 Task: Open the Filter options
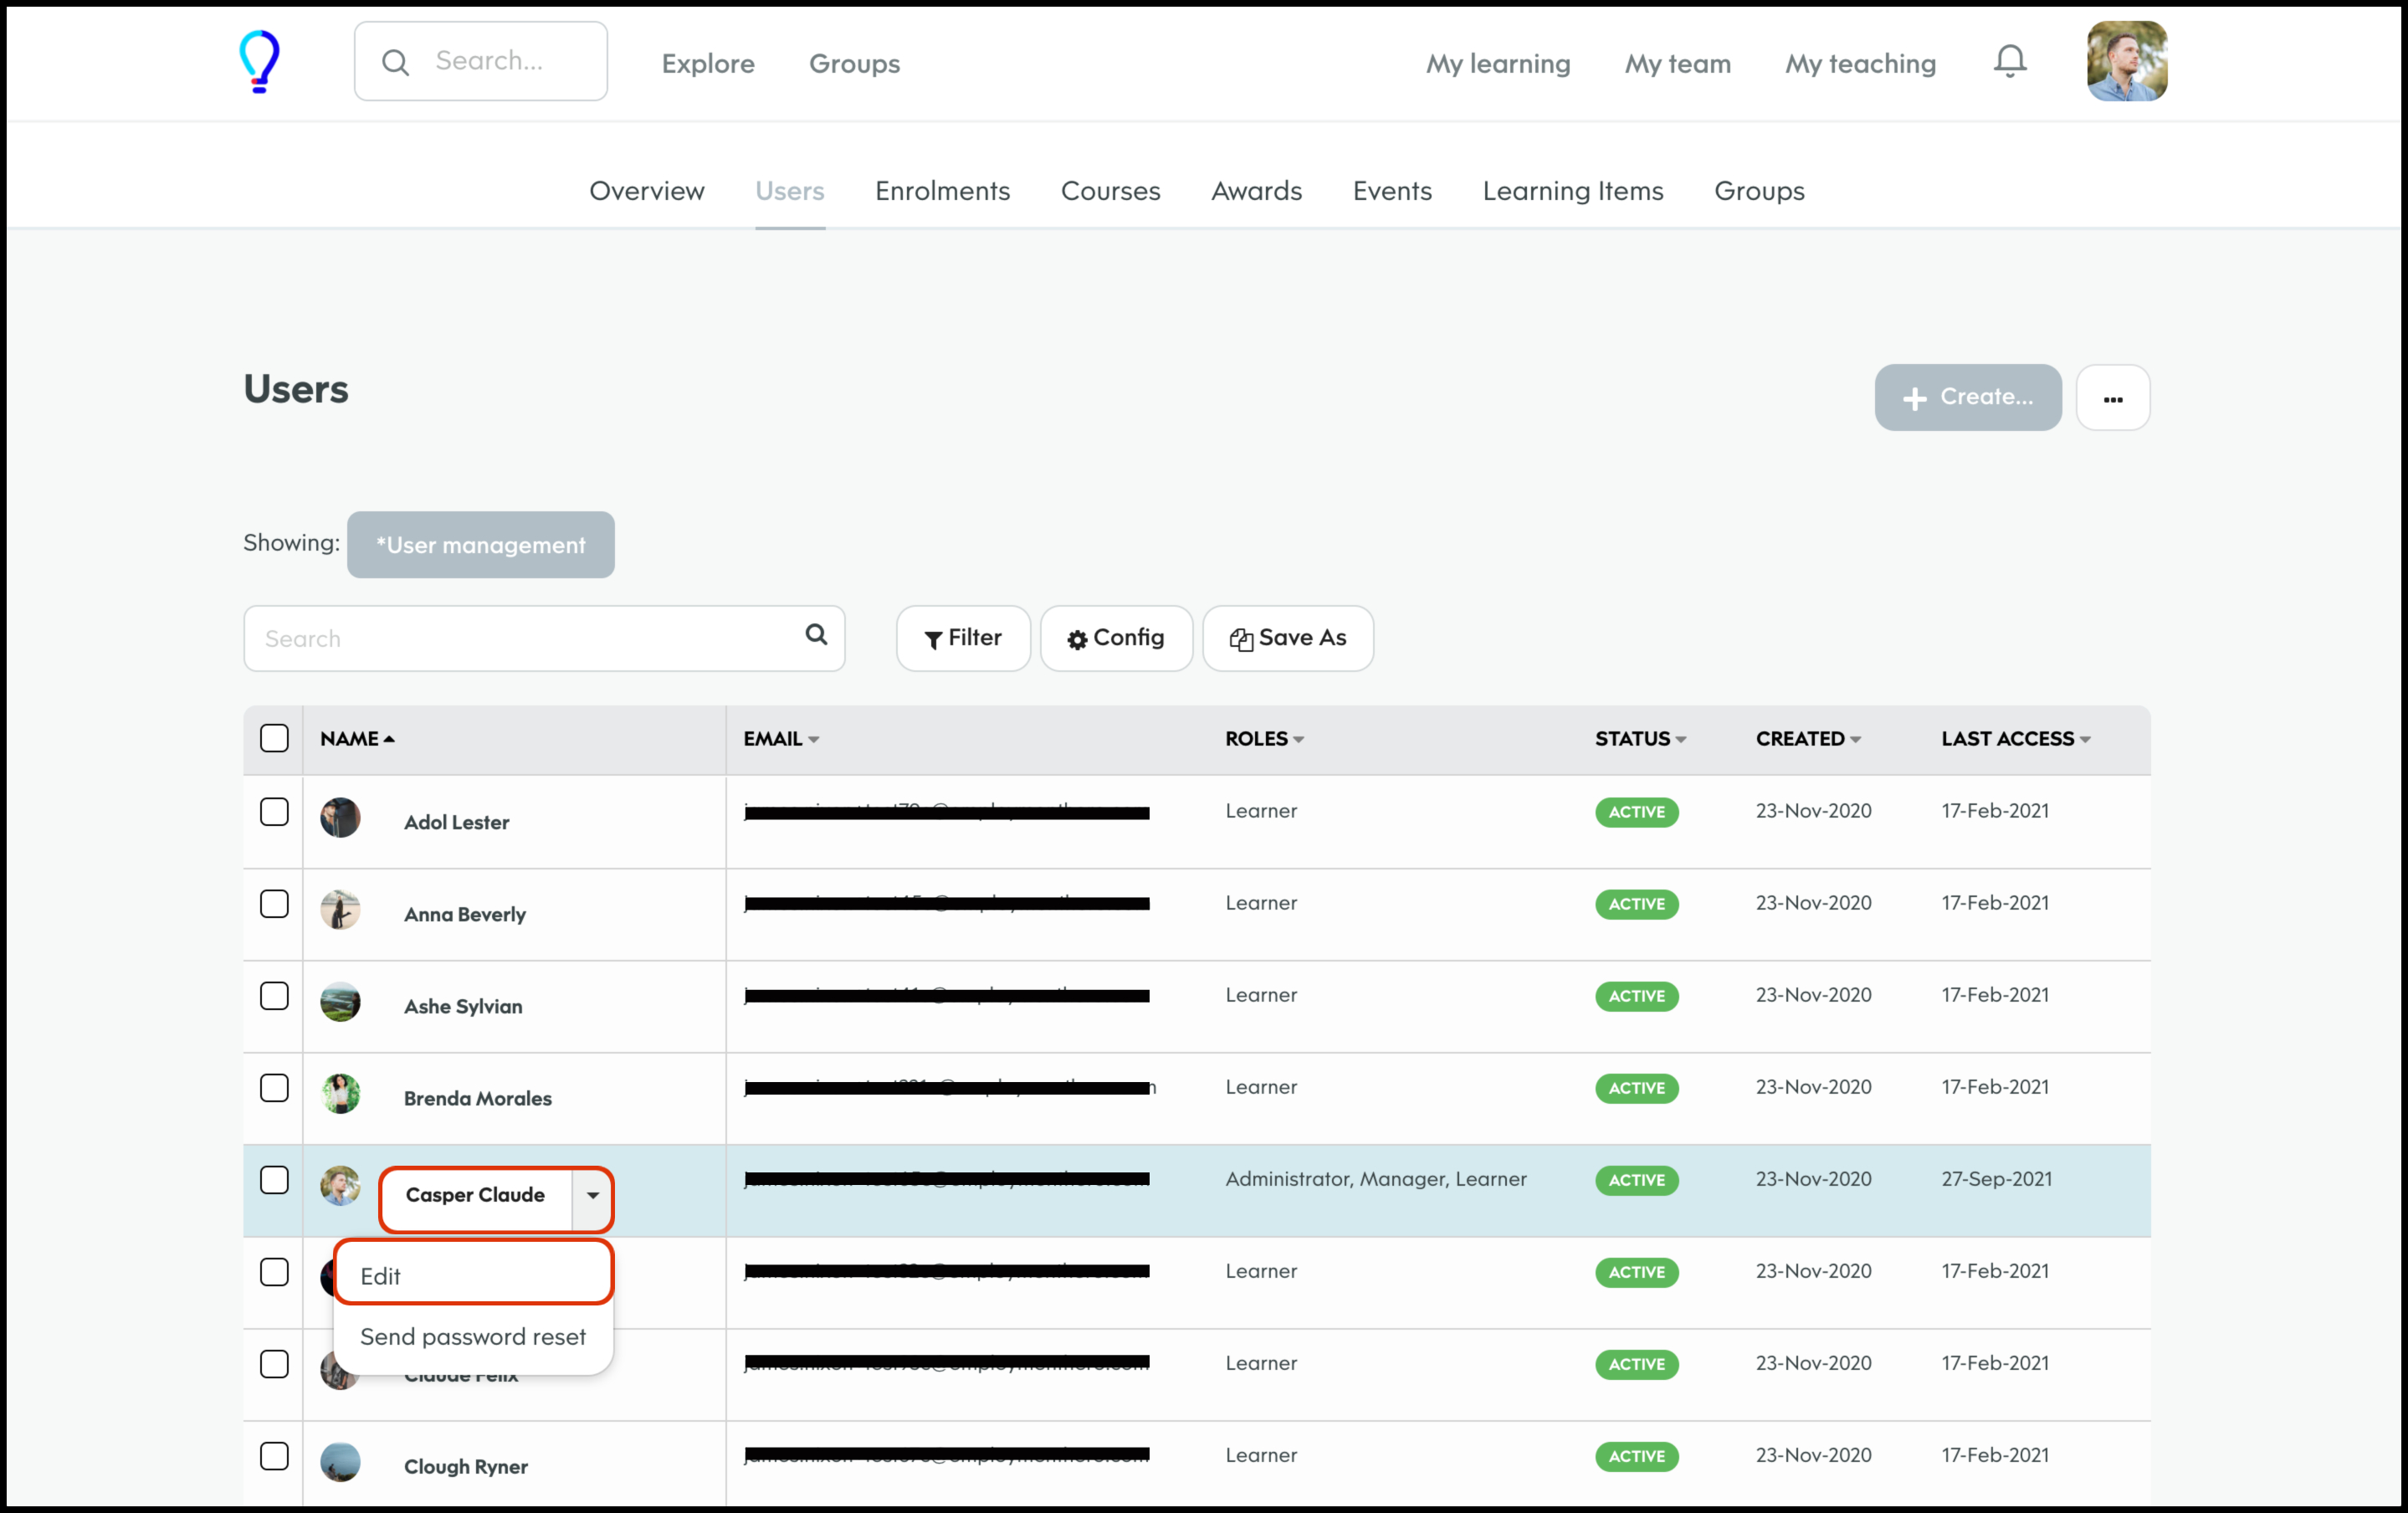pos(962,638)
